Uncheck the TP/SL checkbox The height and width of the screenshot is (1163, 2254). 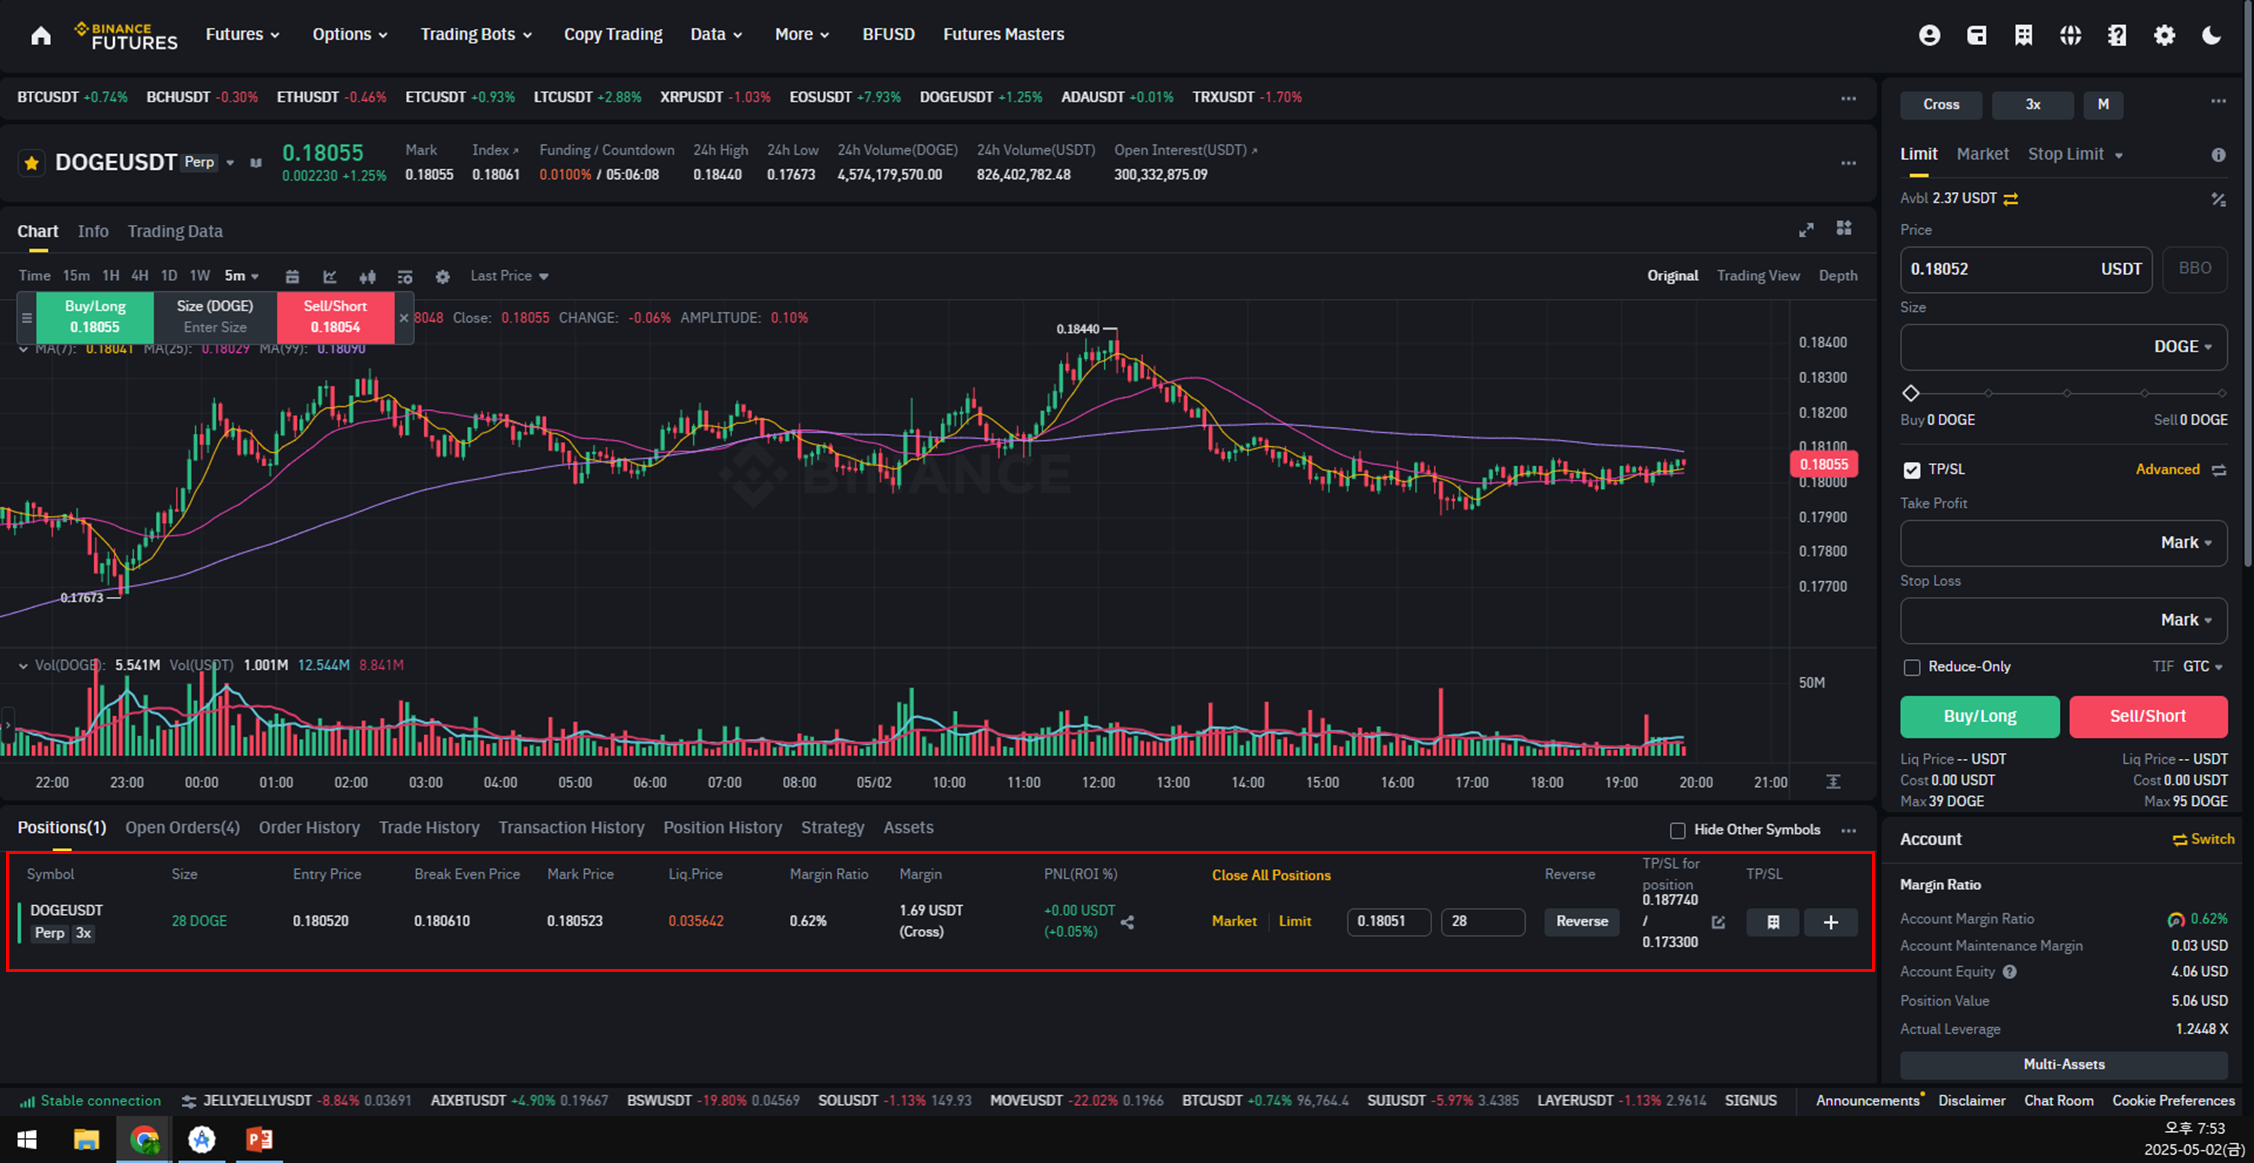tap(1911, 470)
